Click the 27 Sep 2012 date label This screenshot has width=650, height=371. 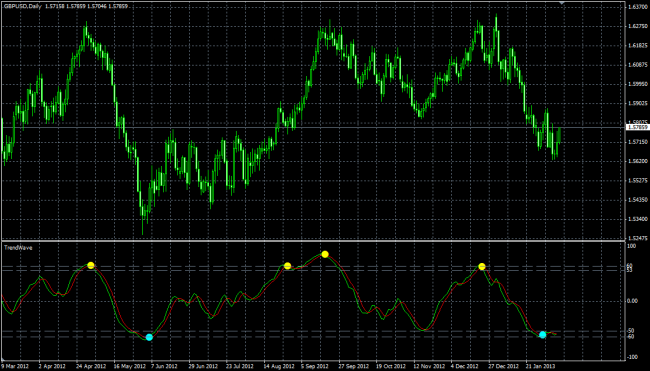[353, 366]
